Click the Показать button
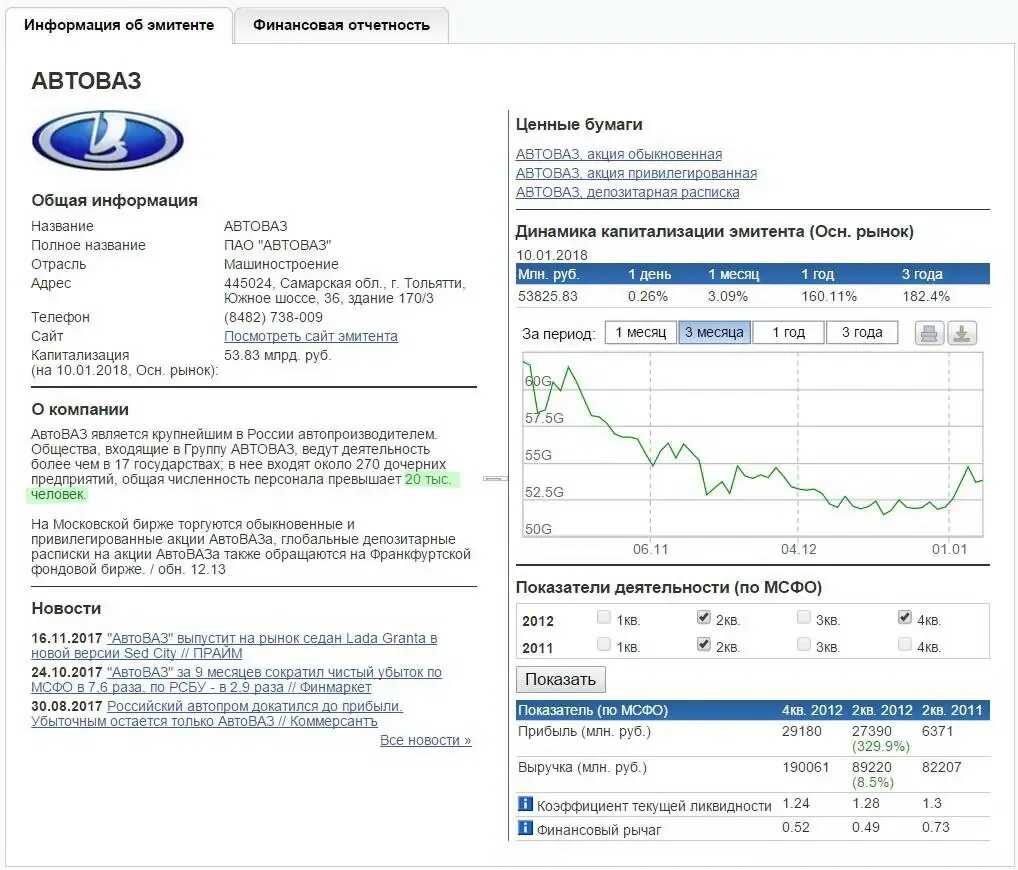 pos(561,680)
